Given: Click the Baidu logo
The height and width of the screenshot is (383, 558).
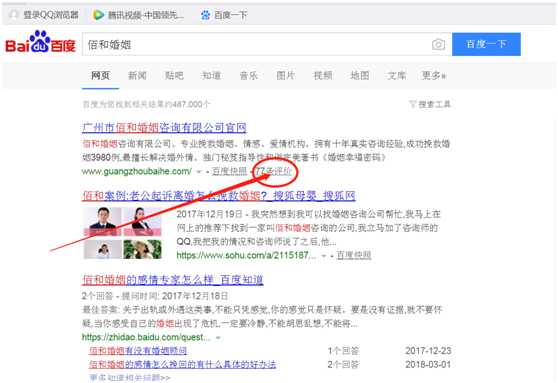Looking at the screenshot, I should tap(40, 42).
